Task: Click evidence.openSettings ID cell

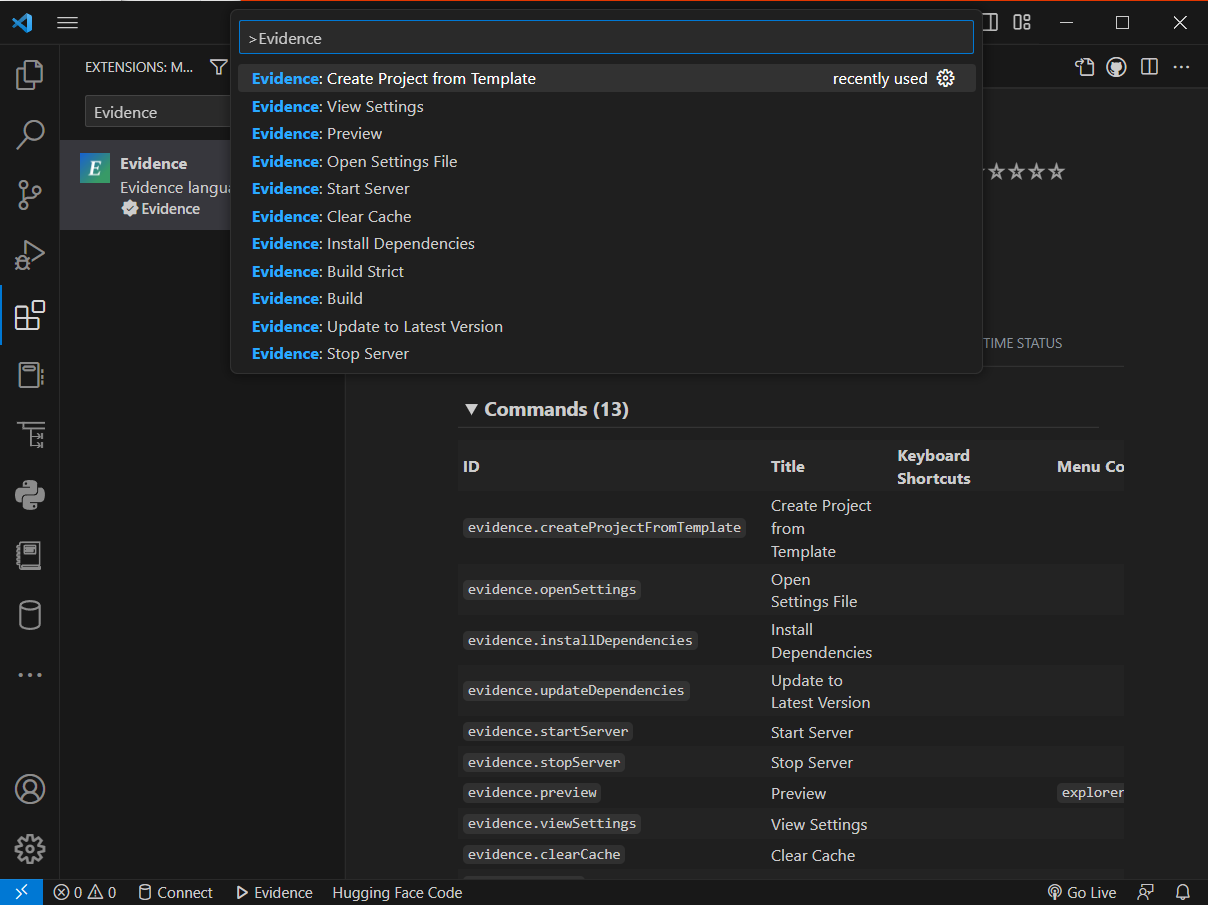Action: 552,589
